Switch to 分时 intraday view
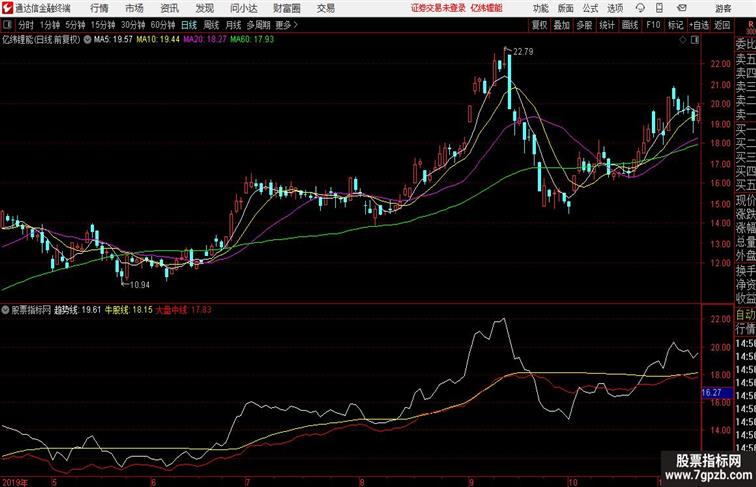The image size is (756, 487). [26, 25]
